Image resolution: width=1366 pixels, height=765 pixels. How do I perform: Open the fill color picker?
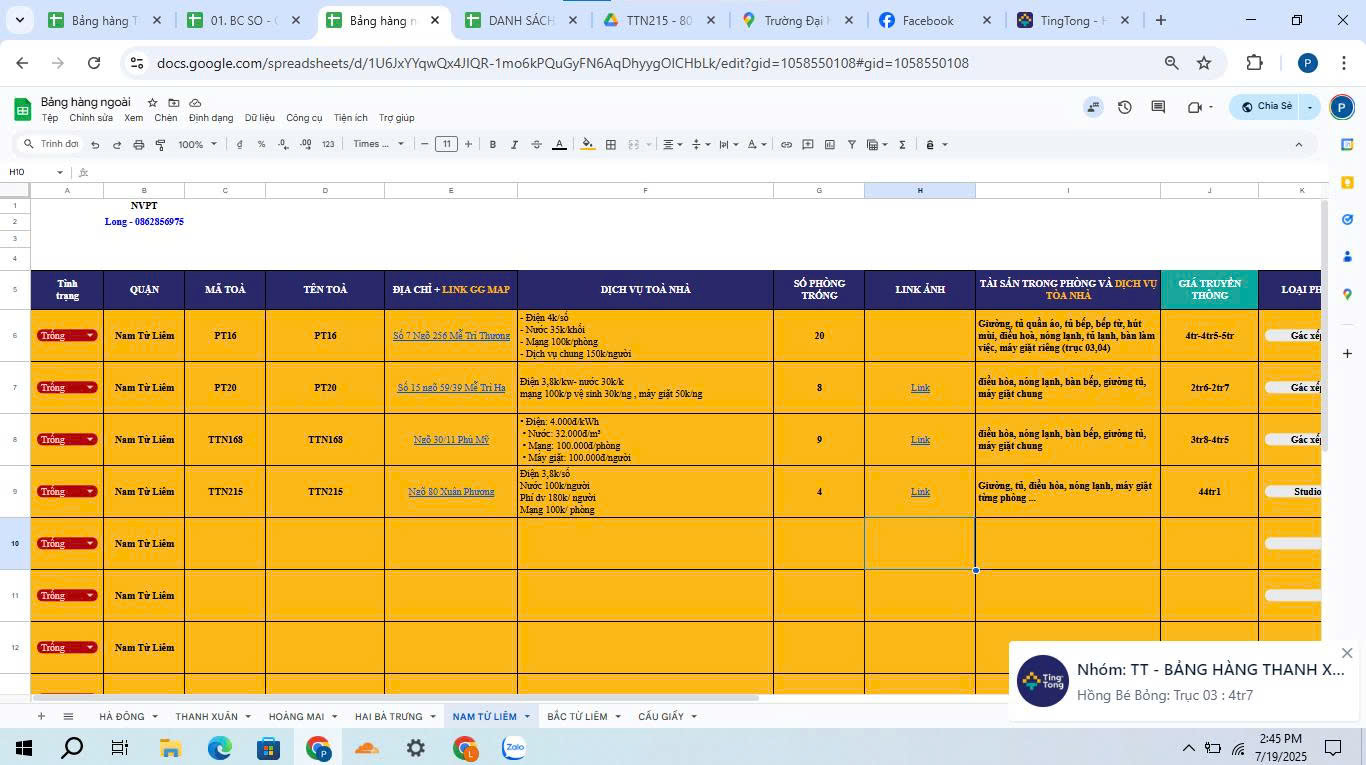coord(588,145)
